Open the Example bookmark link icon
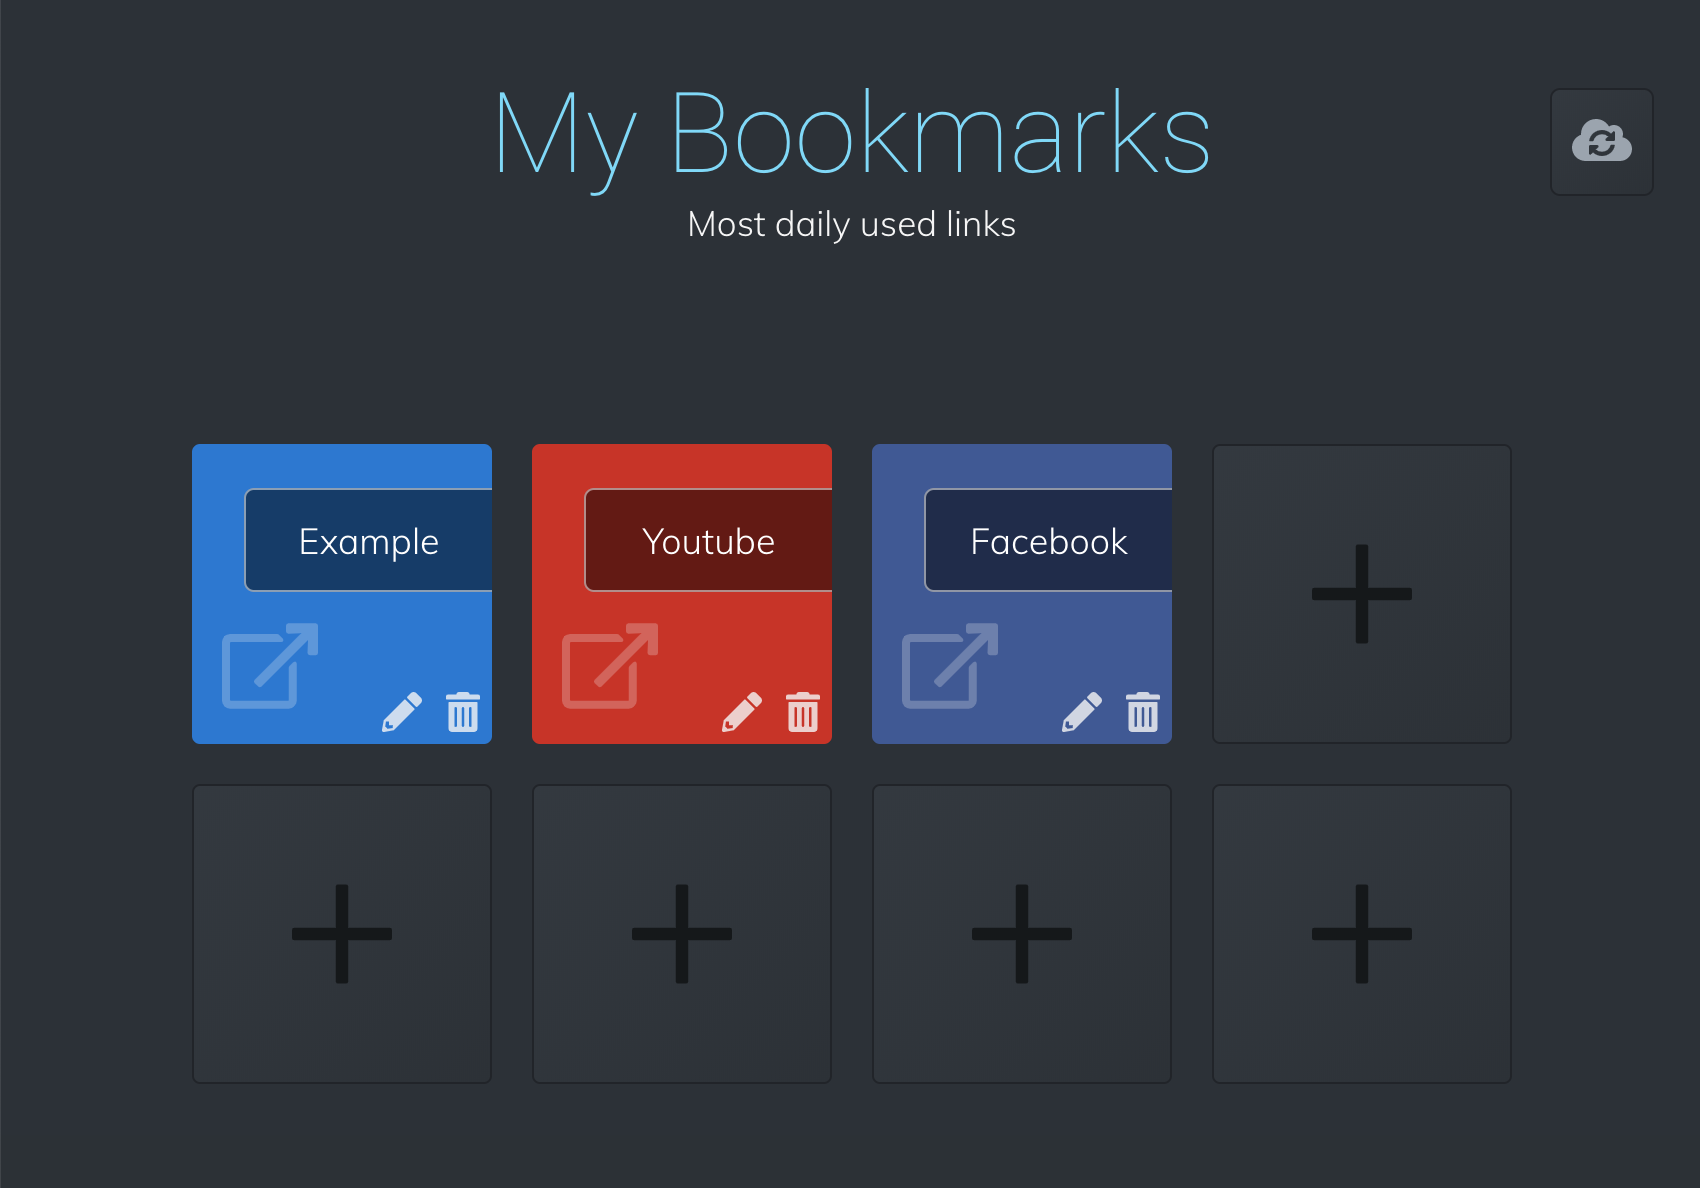Viewport: 1700px width, 1188px height. click(x=270, y=666)
